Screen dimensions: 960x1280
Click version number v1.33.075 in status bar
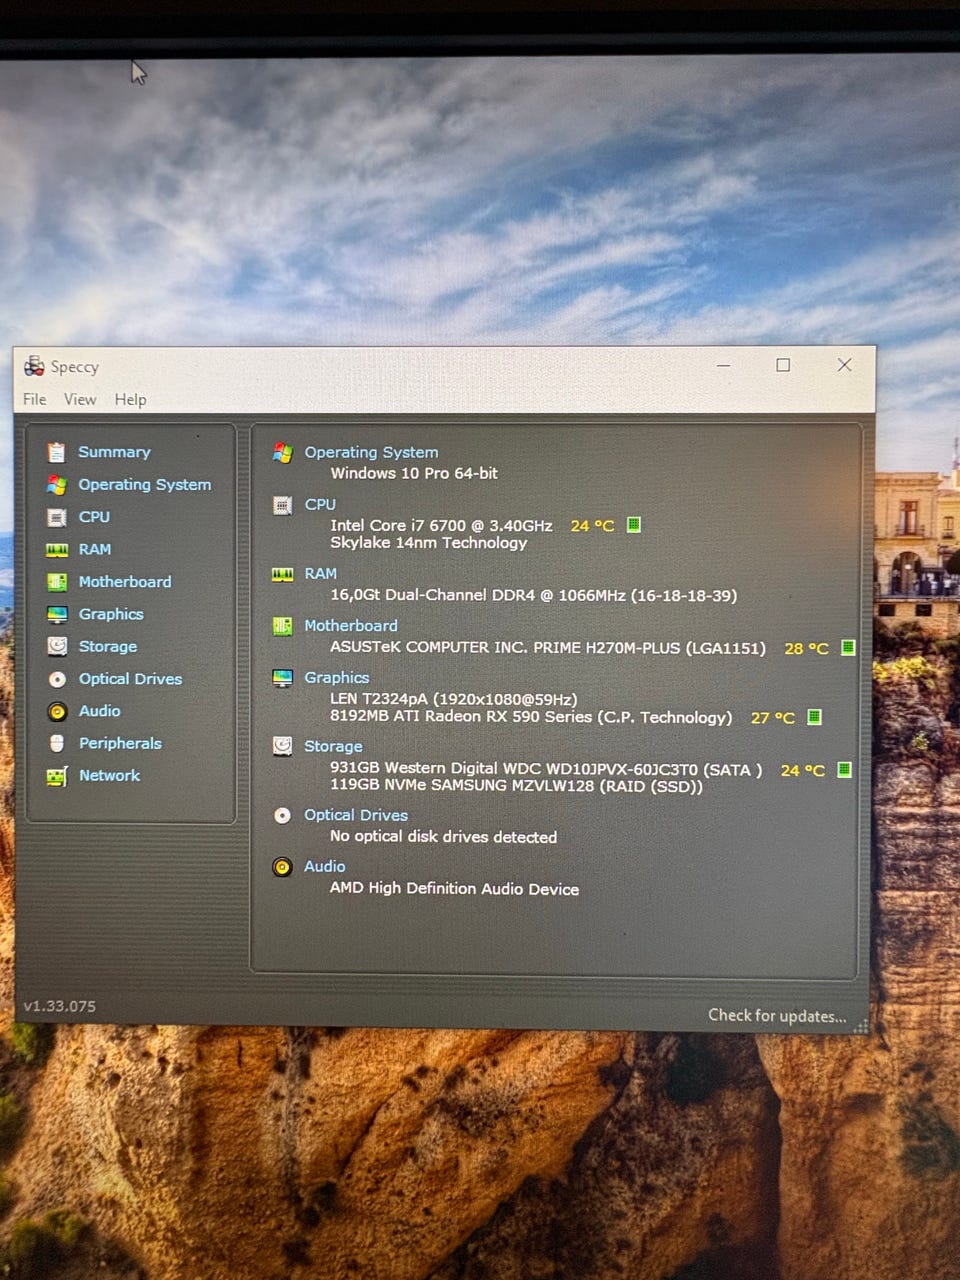click(x=60, y=1006)
